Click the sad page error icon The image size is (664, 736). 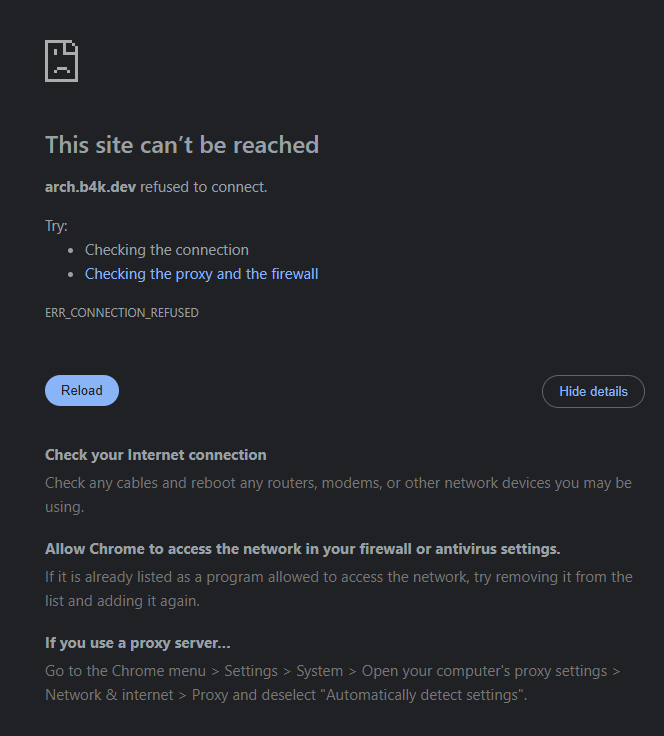[61, 61]
